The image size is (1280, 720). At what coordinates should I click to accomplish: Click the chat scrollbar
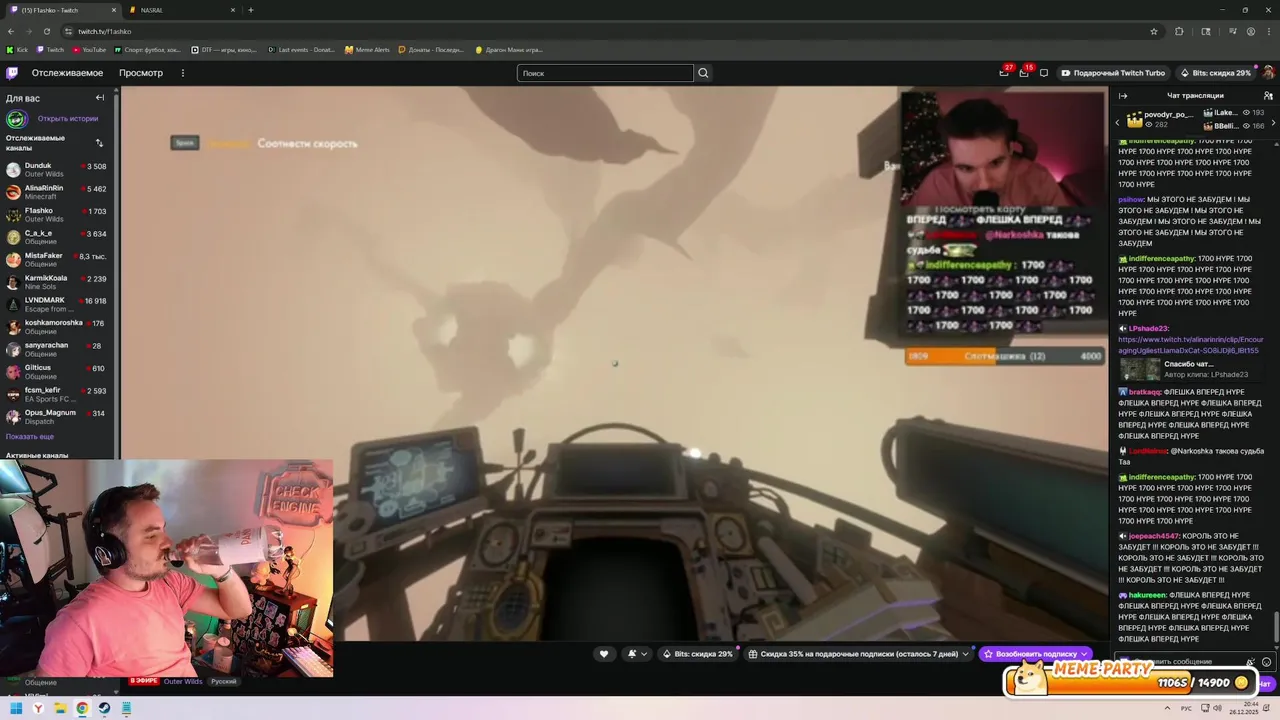coord(1276,625)
